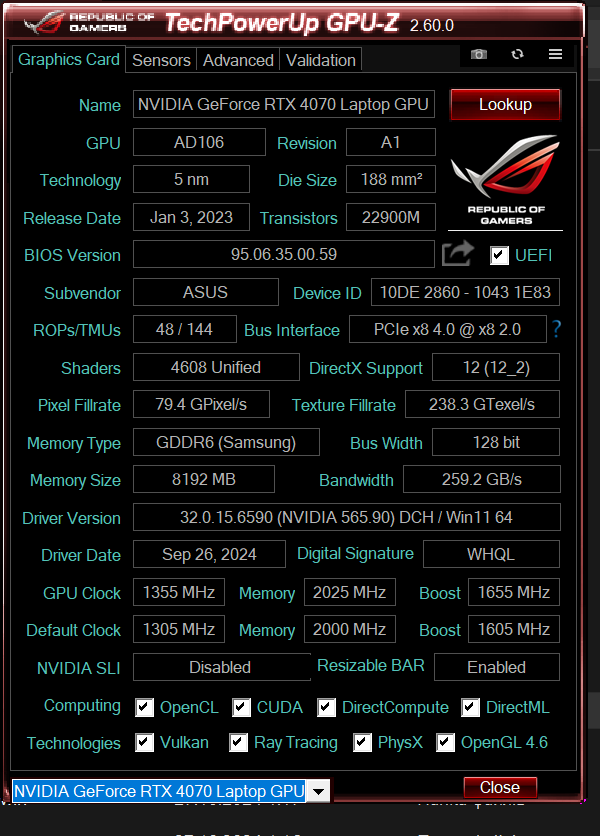
Task: Select the Graphics Card tab
Action: click(x=68, y=59)
